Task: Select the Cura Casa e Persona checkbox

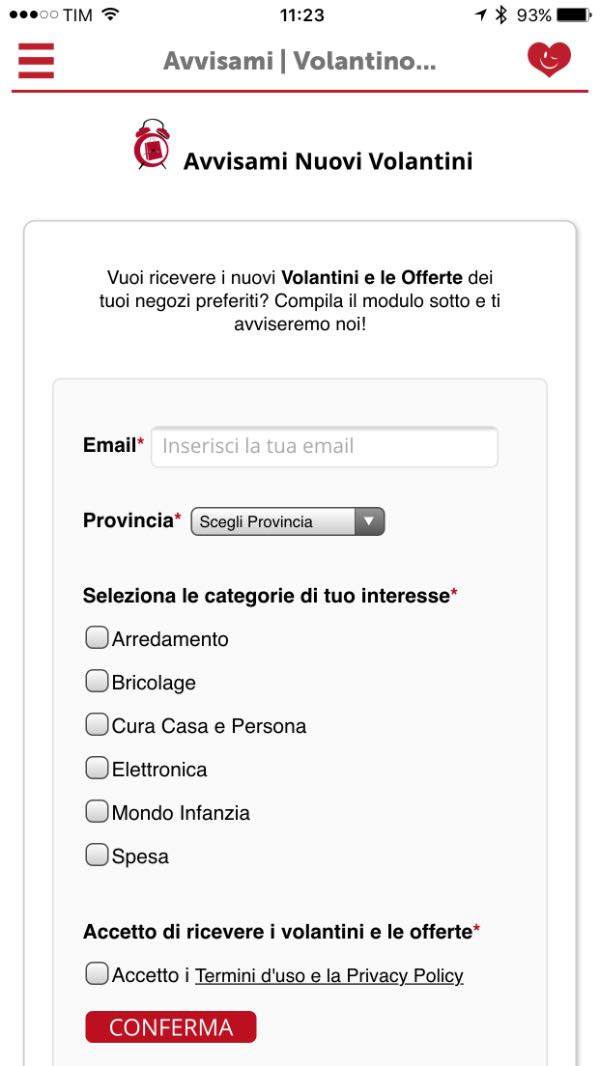Action: tap(97, 724)
